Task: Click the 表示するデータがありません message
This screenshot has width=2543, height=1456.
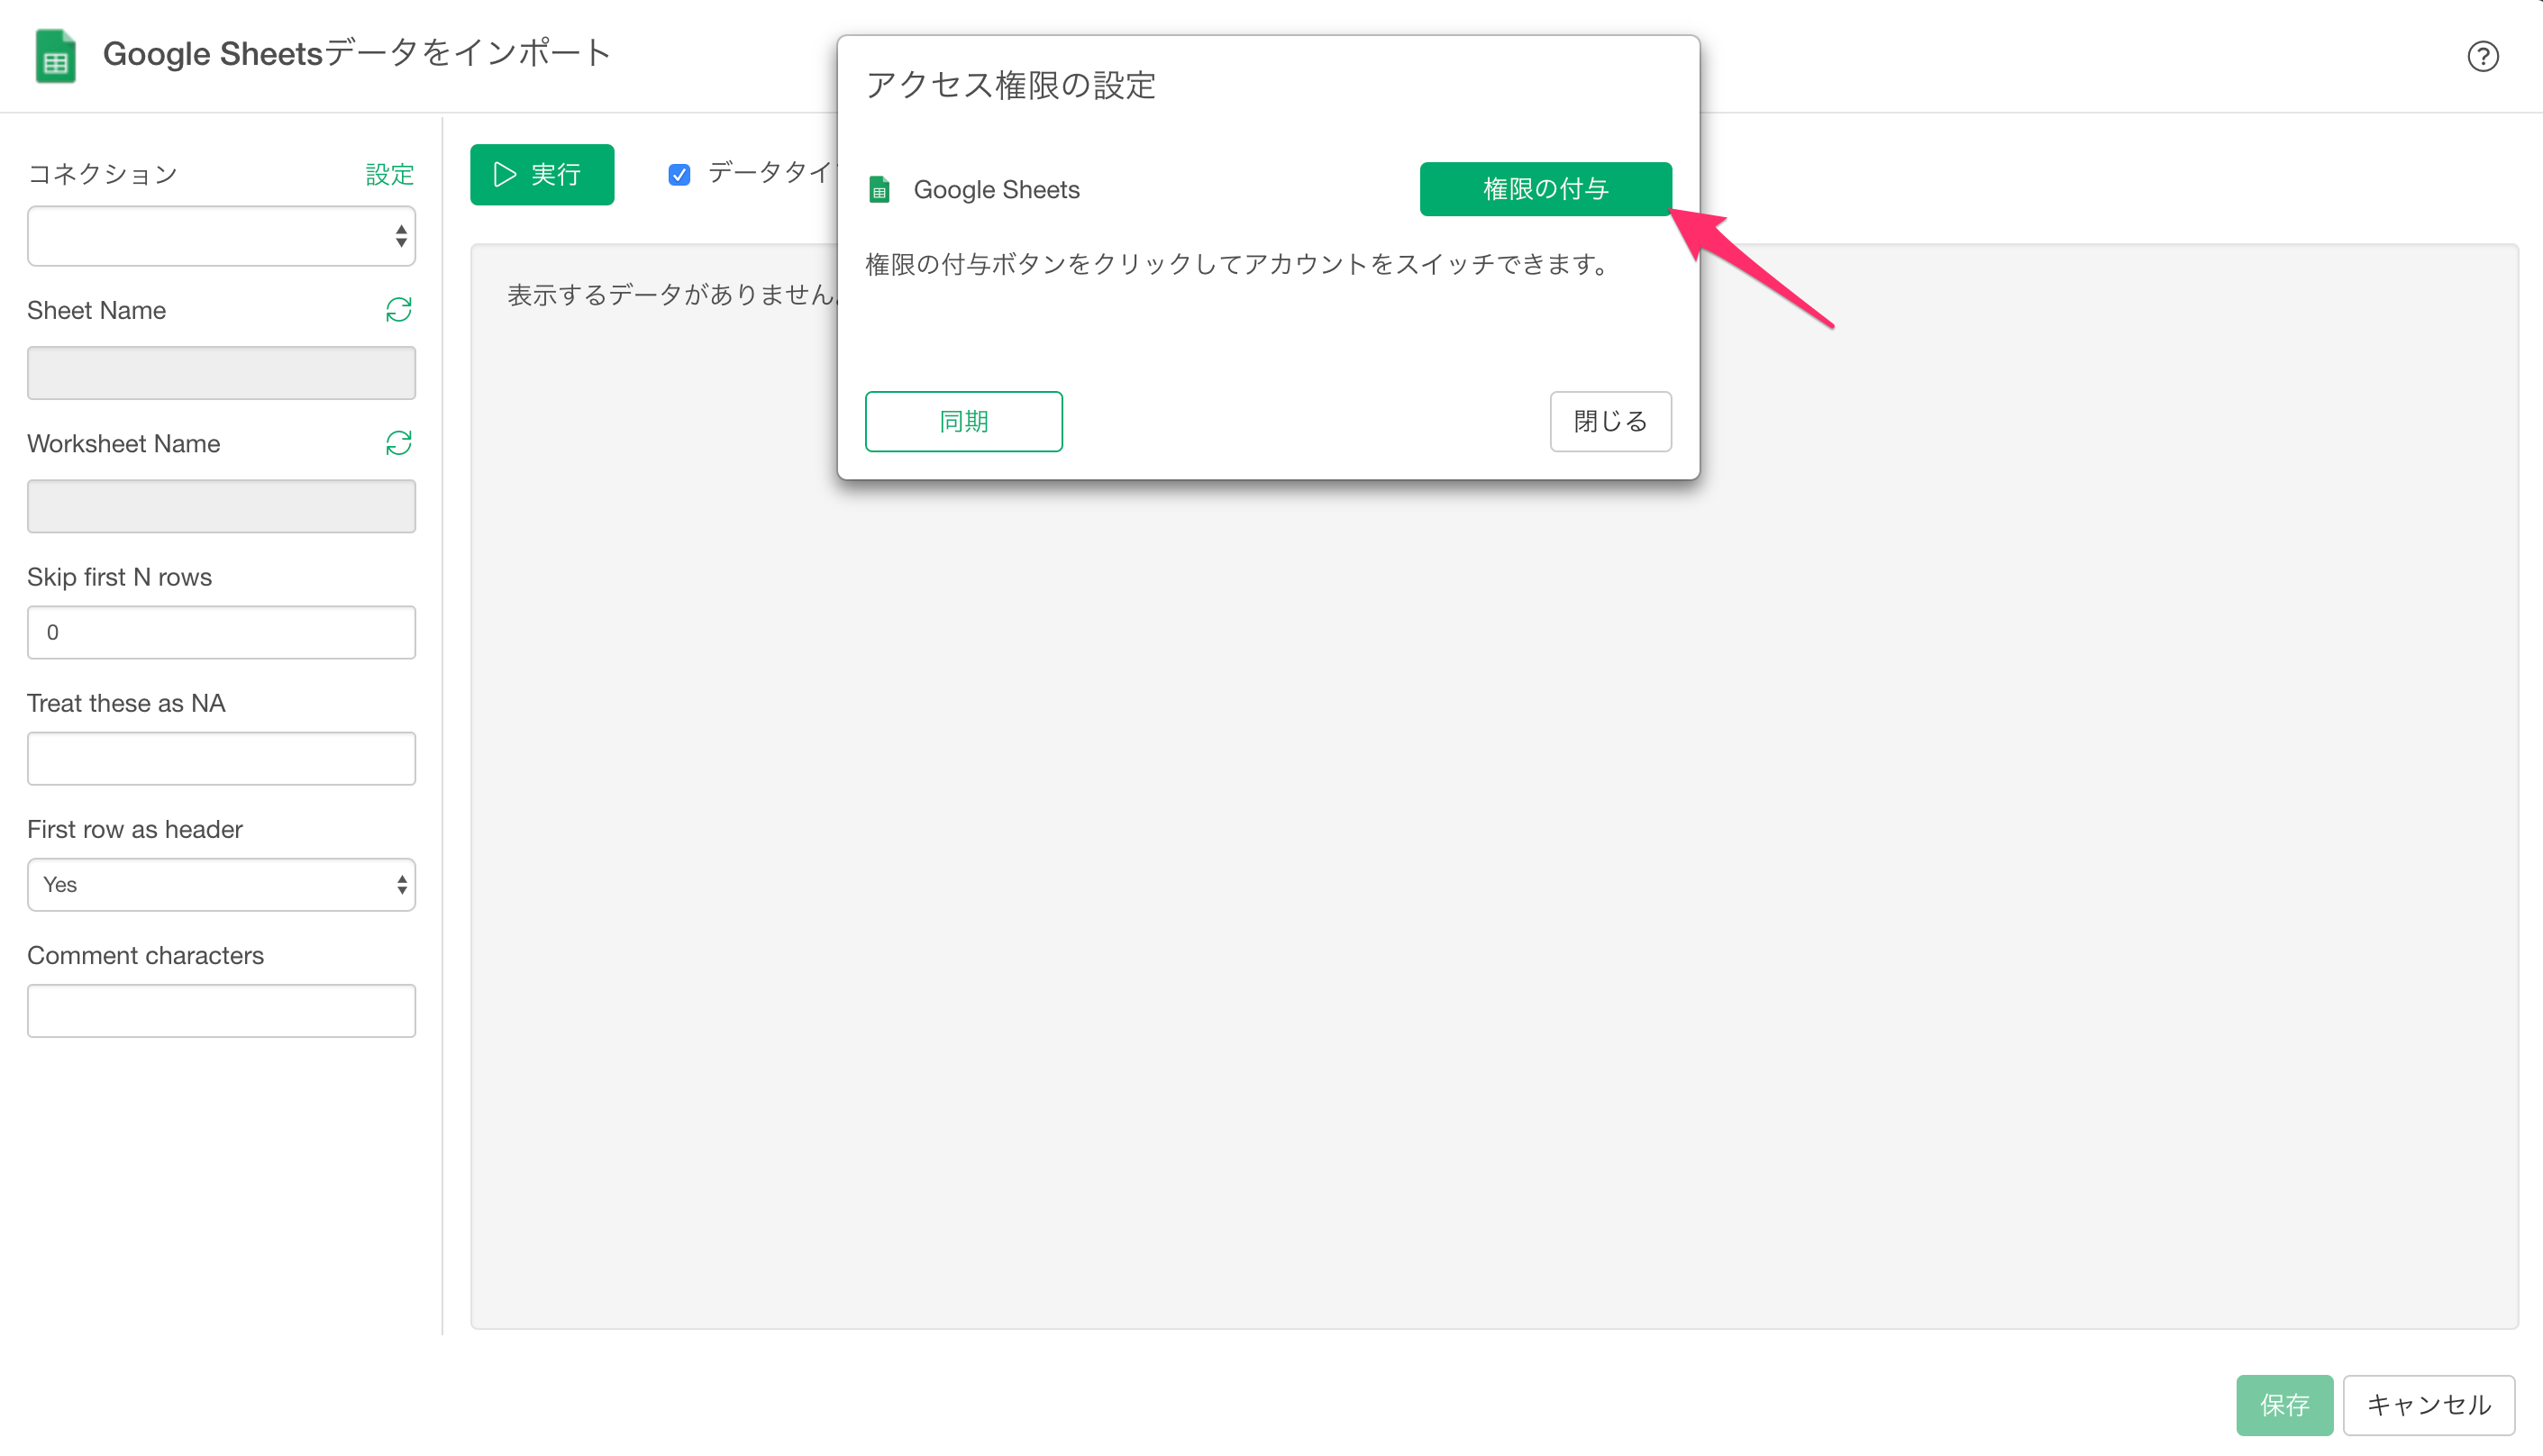Action: [672, 294]
